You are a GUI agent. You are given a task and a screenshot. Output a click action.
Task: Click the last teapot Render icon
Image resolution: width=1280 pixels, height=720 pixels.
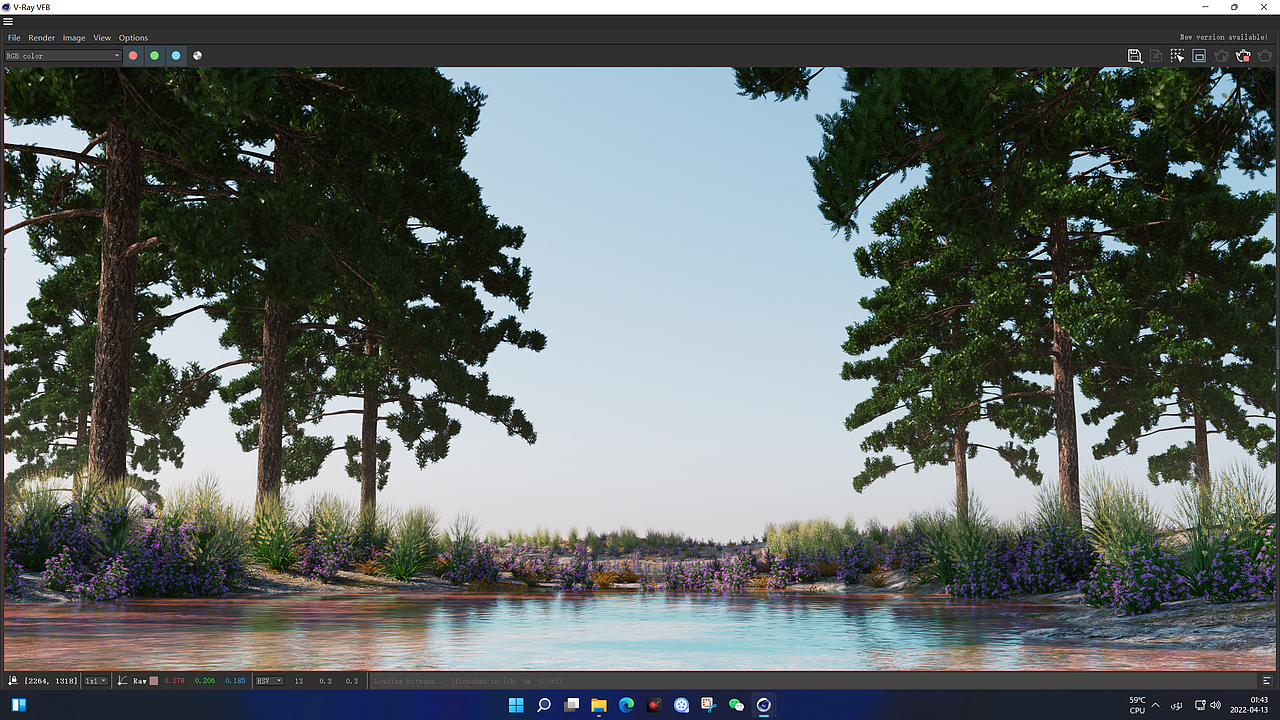coord(1265,56)
